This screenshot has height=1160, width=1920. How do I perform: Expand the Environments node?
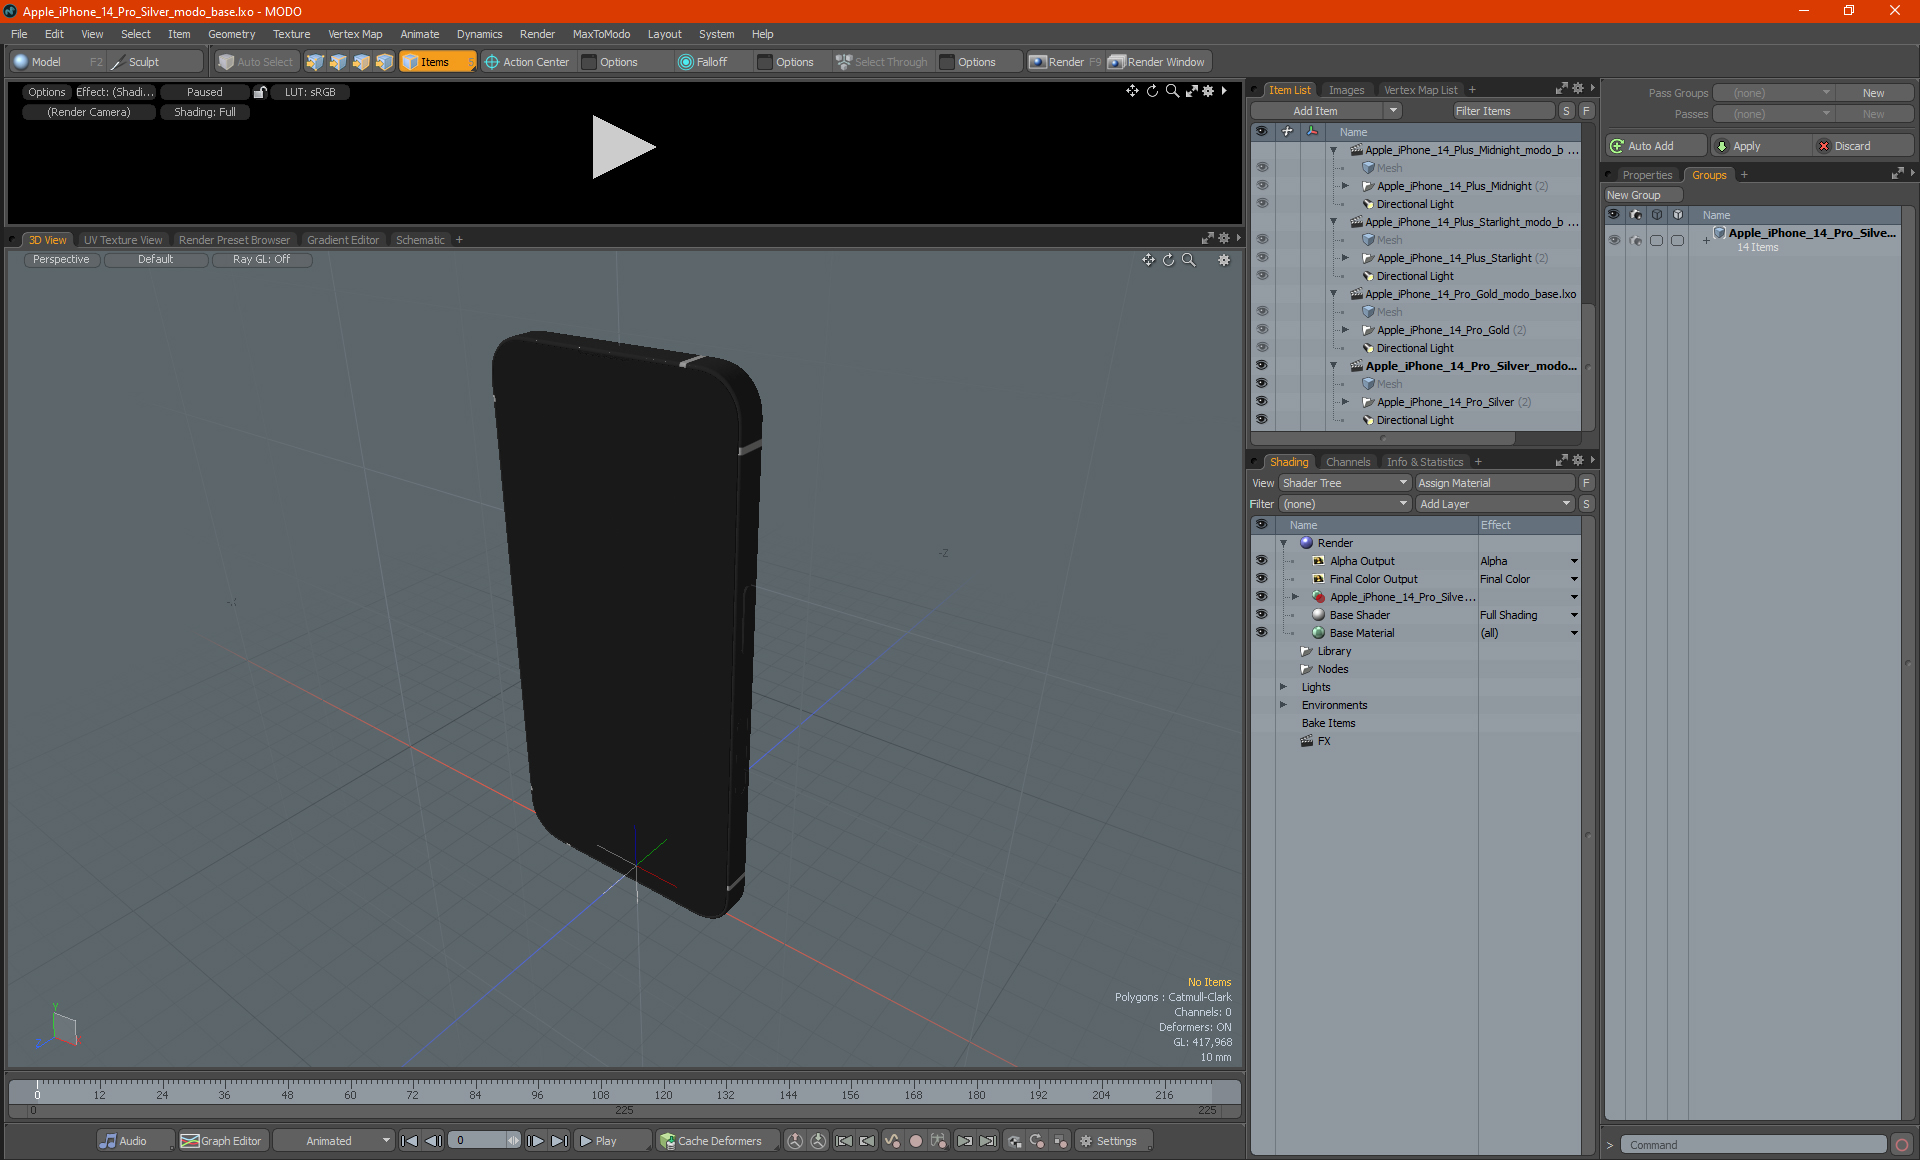[1283, 705]
